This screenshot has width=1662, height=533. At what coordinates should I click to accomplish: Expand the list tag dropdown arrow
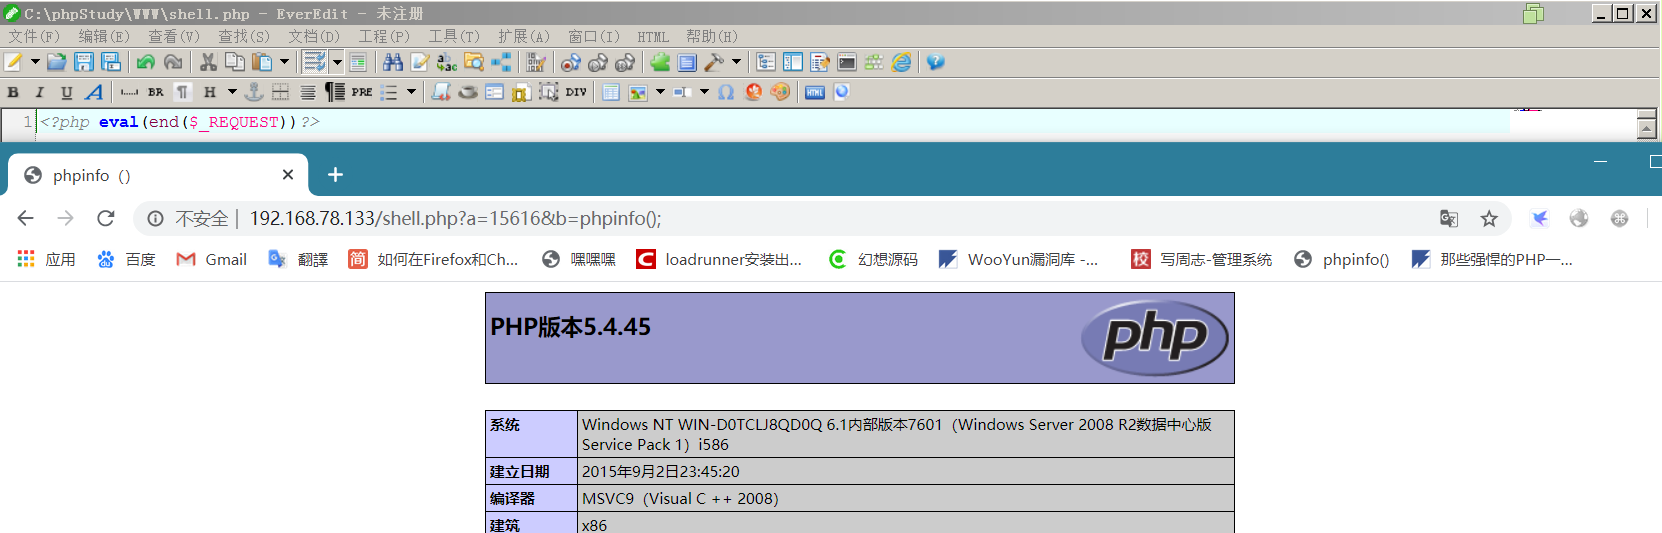[411, 92]
